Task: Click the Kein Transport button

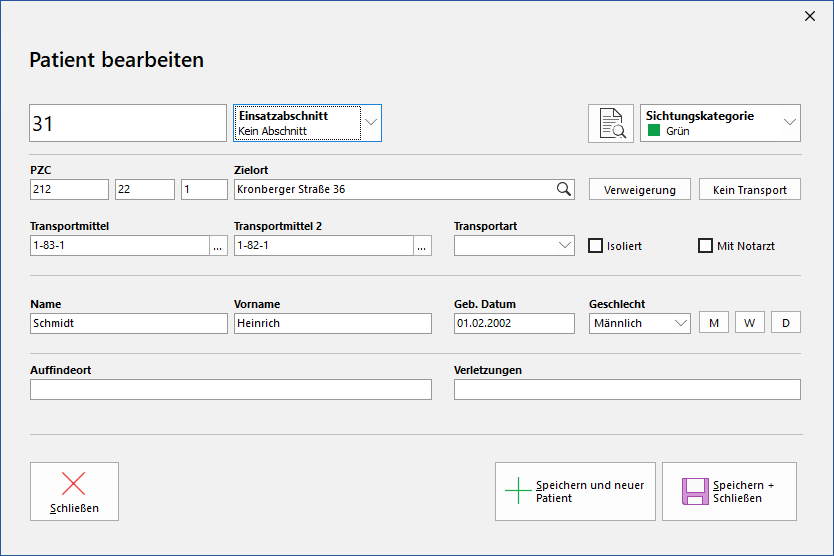Action: 749,189
